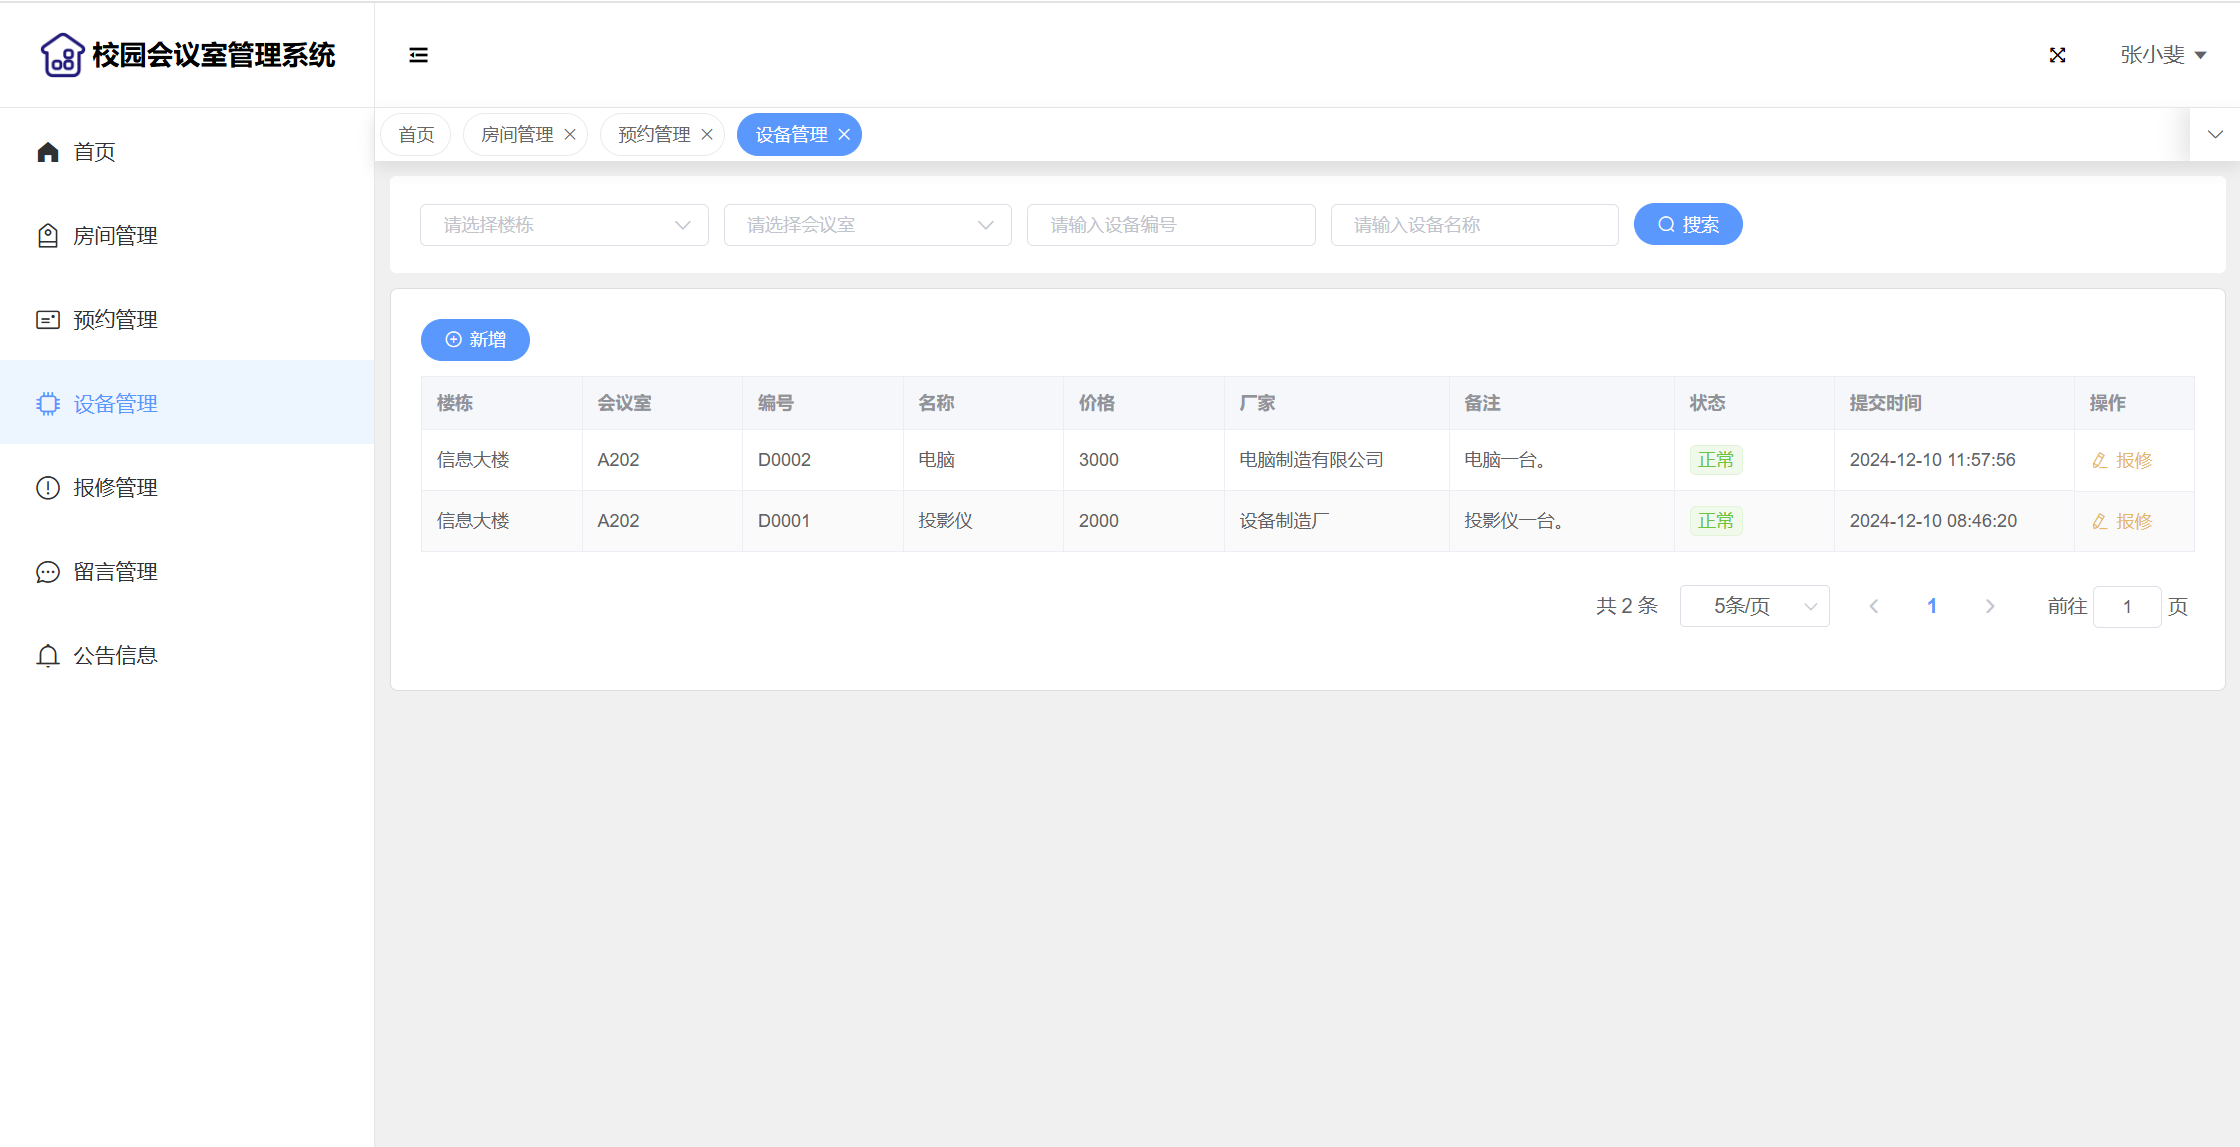Expand the tab list chevron at right
Viewport: 2240px width, 1147px height.
click(2215, 135)
